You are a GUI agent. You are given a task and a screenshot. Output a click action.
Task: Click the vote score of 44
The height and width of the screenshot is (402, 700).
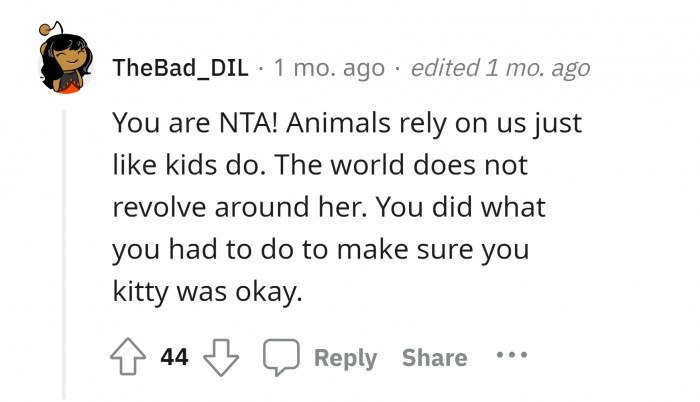(175, 357)
